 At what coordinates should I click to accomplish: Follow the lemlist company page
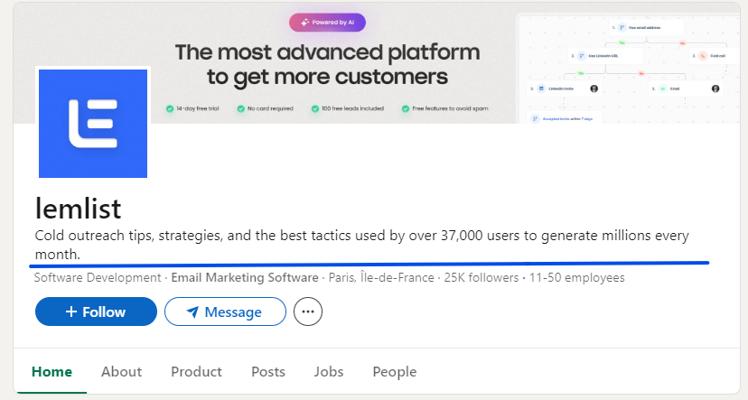(96, 312)
